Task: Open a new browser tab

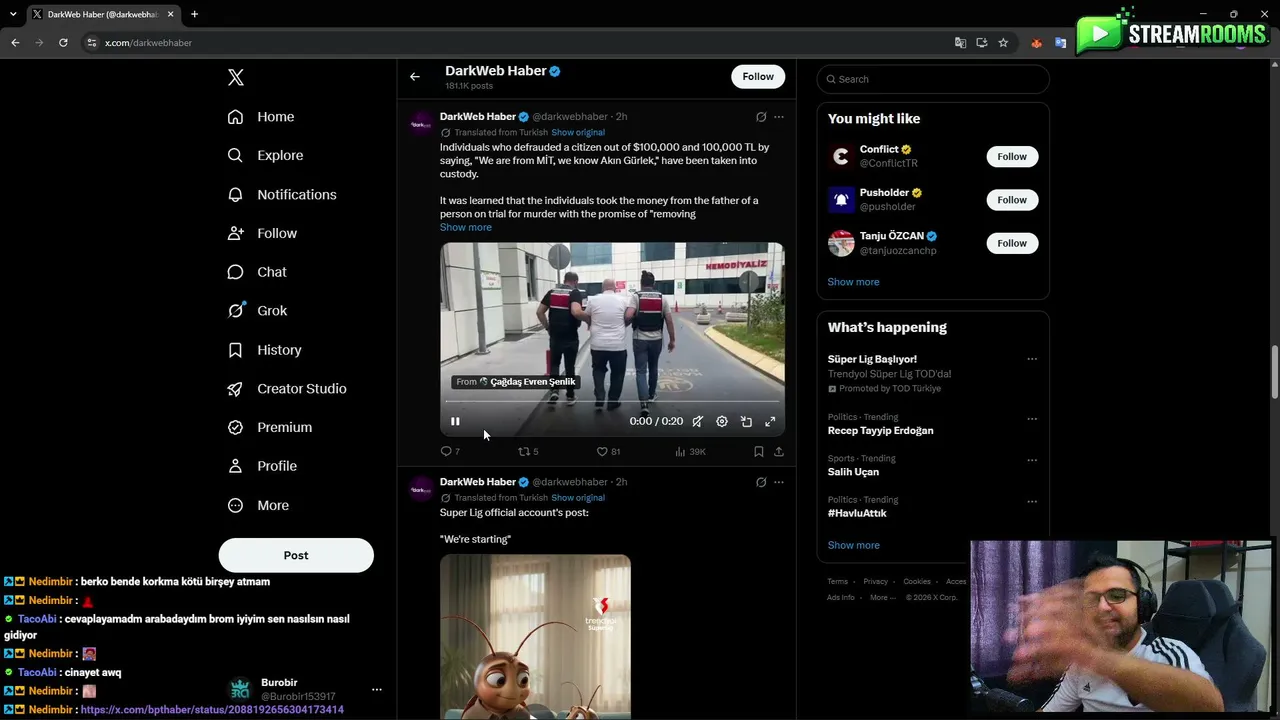Action: tap(194, 14)
